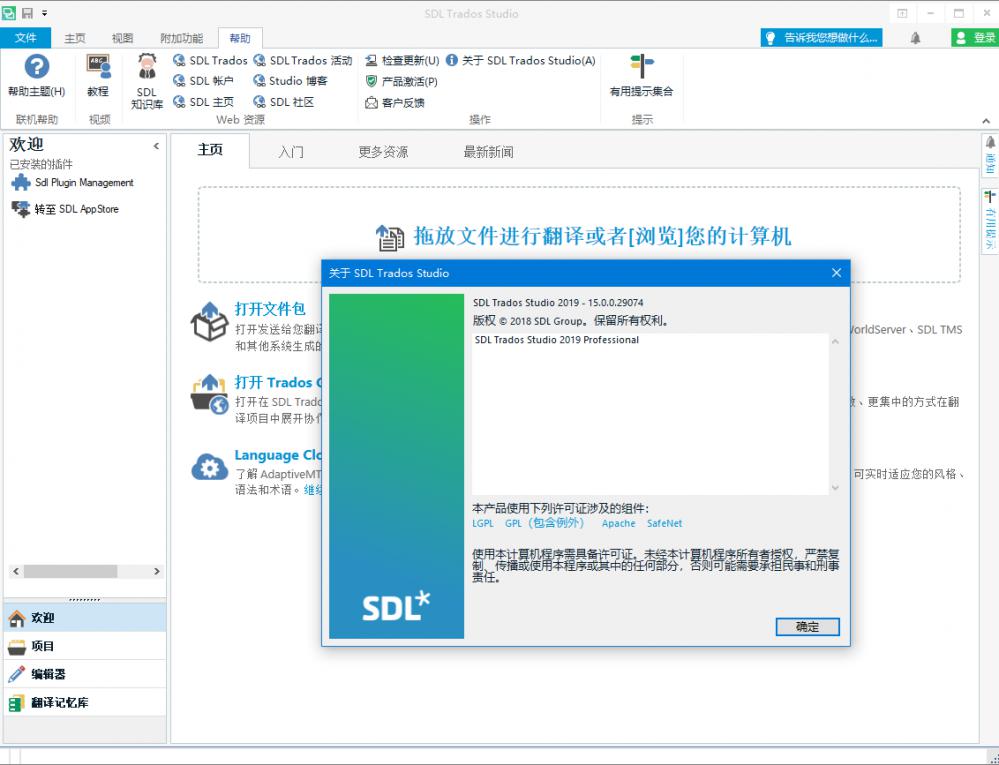
Task: Click 关于 SDL Trados Studio(A)
Action: 521,61
